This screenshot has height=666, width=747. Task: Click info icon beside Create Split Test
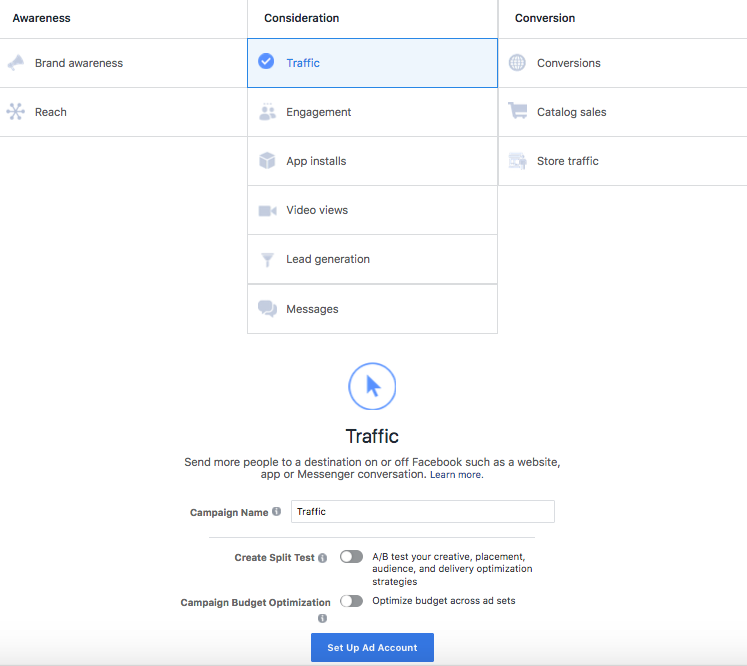[322, 558]
